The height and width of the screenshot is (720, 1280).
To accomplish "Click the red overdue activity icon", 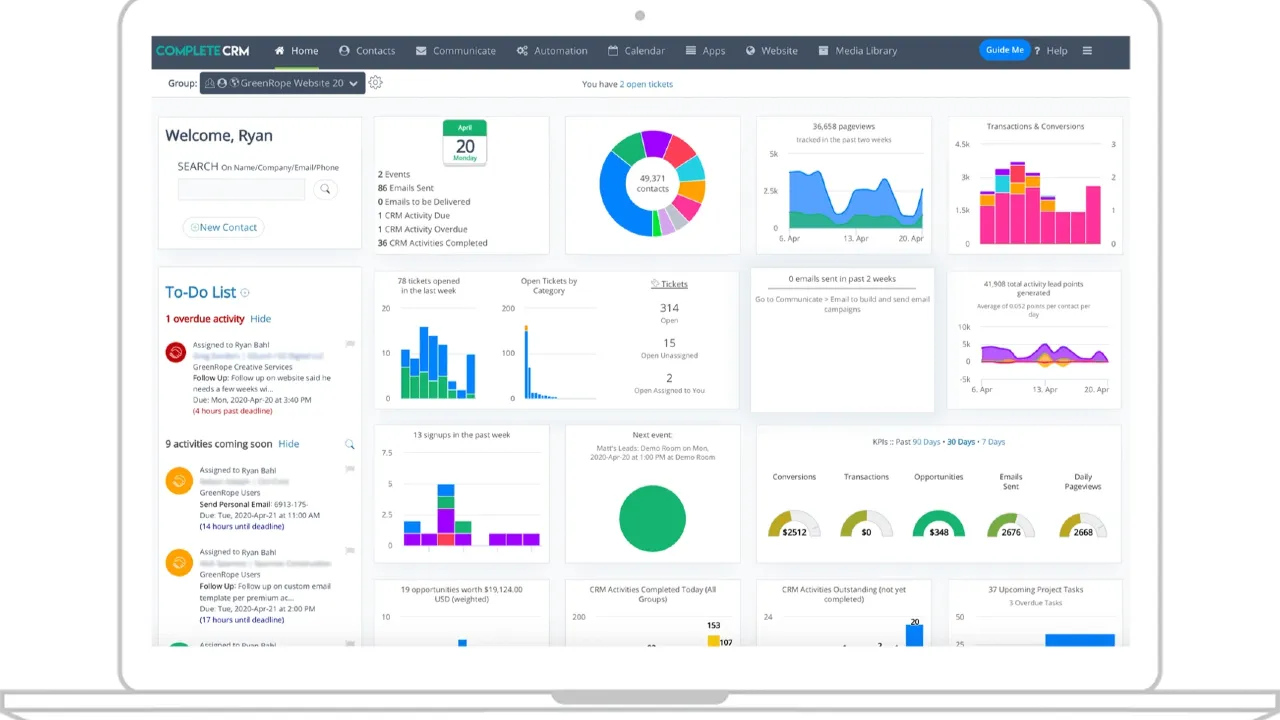I will (176, 352).
